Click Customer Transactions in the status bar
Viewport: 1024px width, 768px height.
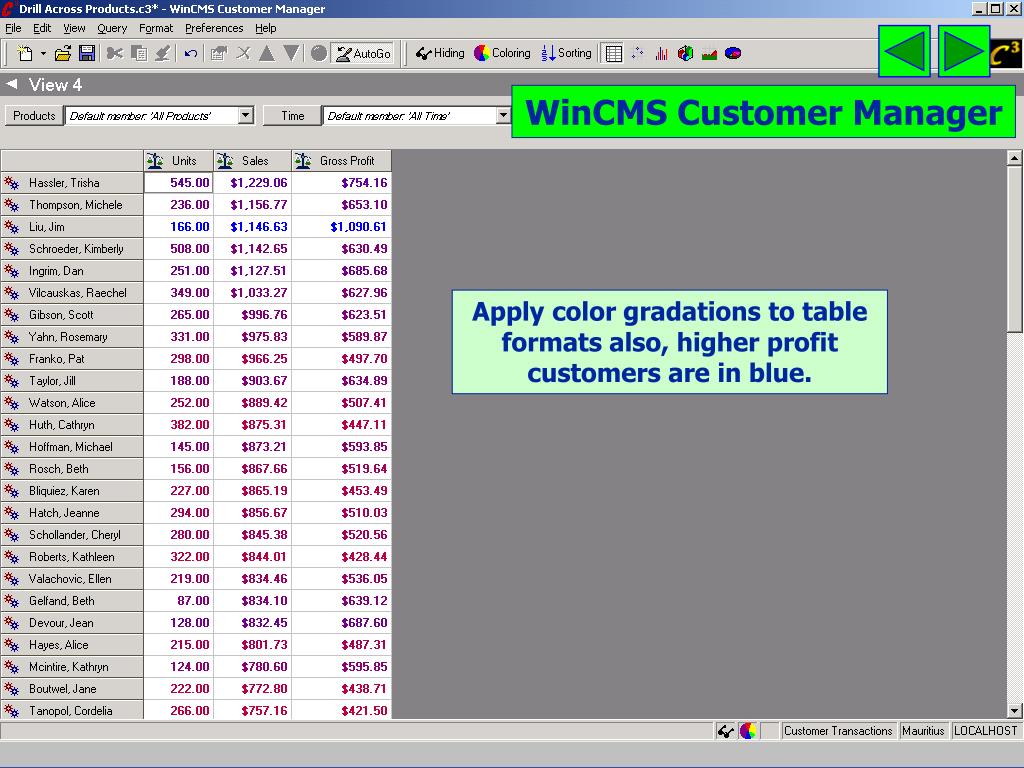(x=838, y=731)
